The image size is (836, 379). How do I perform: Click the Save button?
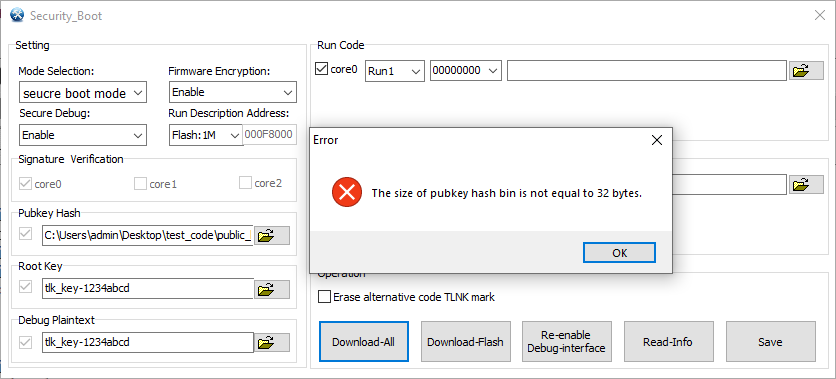[770, 342]
